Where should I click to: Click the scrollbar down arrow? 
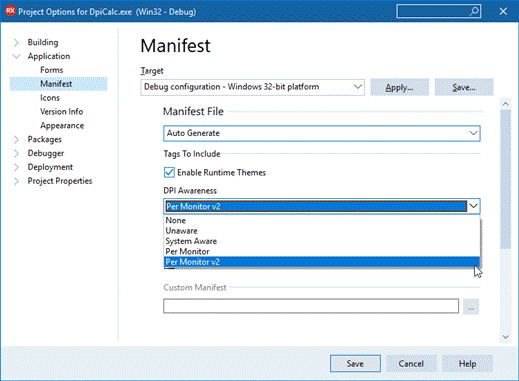505,337
